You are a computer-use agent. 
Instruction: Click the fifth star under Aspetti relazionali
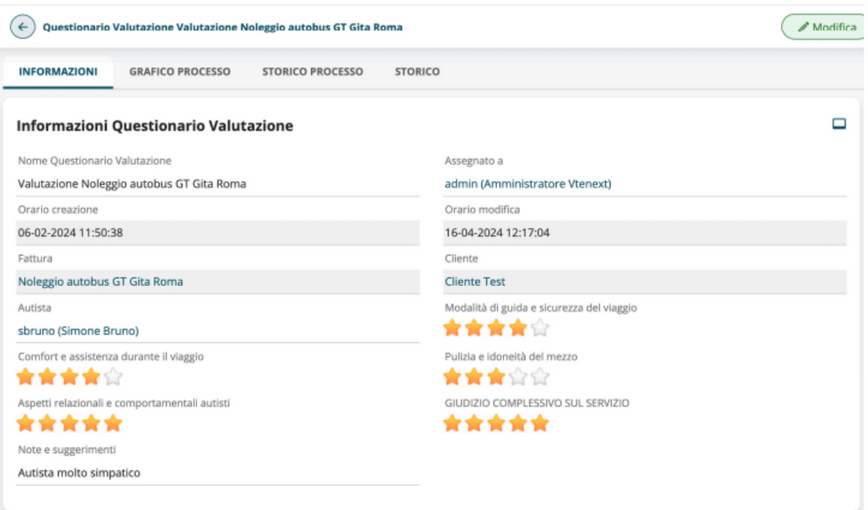(113, 423)
